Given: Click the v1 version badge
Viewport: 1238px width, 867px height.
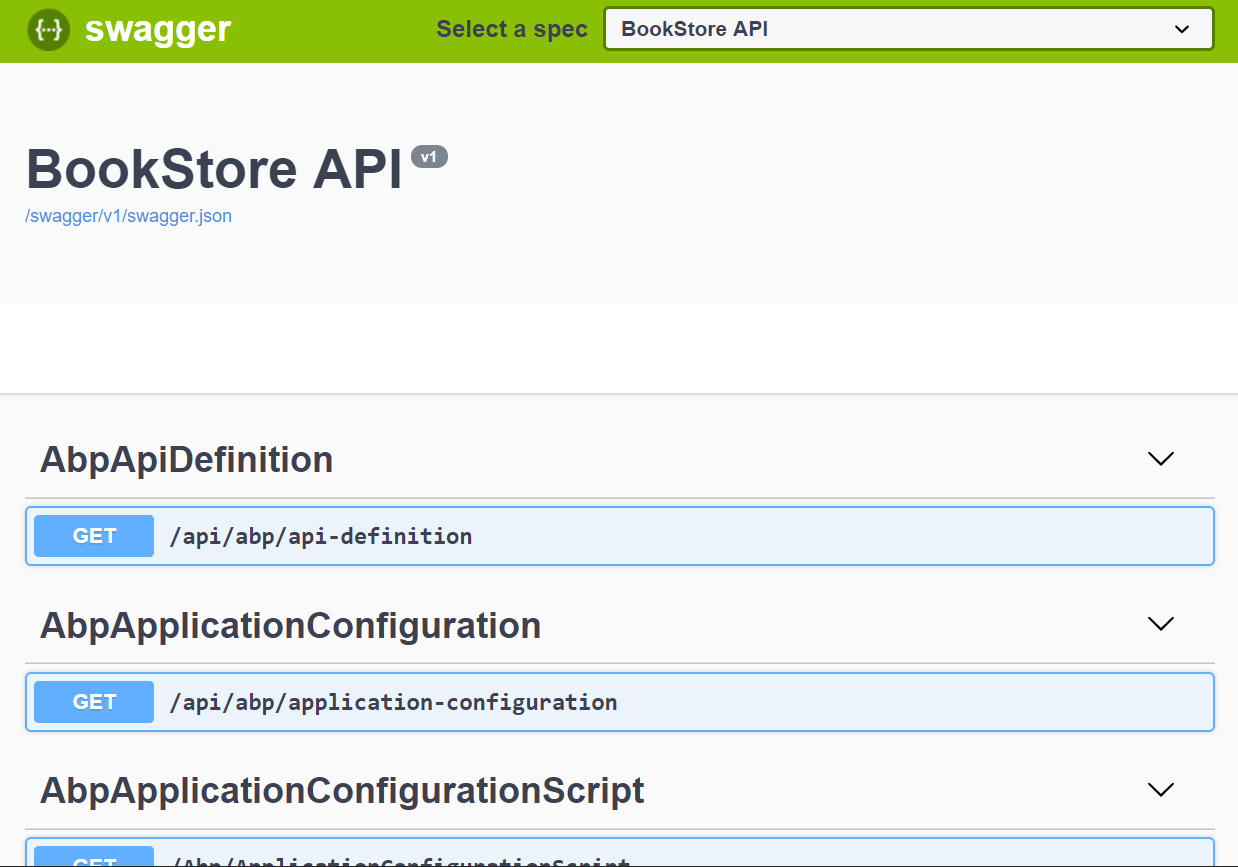Looking at the screenshot, I should [429, 157].
